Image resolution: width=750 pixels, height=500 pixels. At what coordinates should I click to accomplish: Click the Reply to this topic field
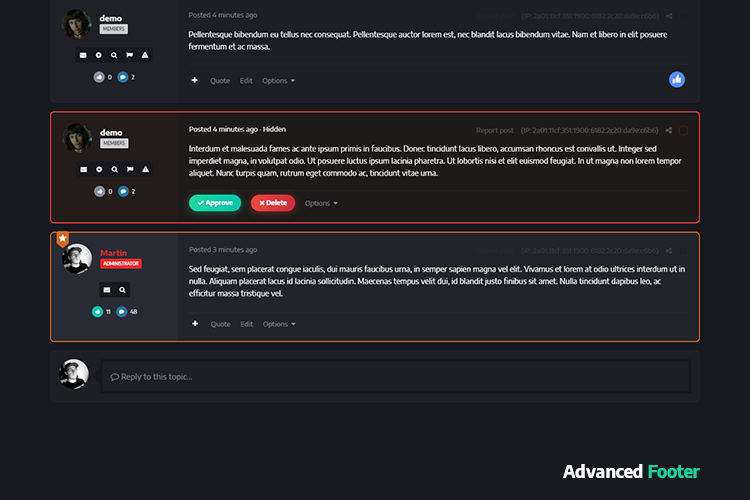coord(396,377)
